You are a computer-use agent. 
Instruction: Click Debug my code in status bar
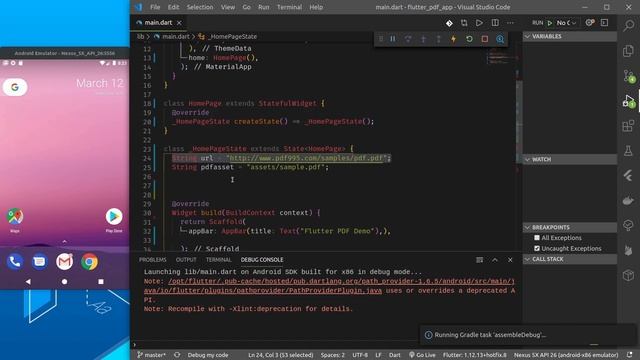click(208, 355)
